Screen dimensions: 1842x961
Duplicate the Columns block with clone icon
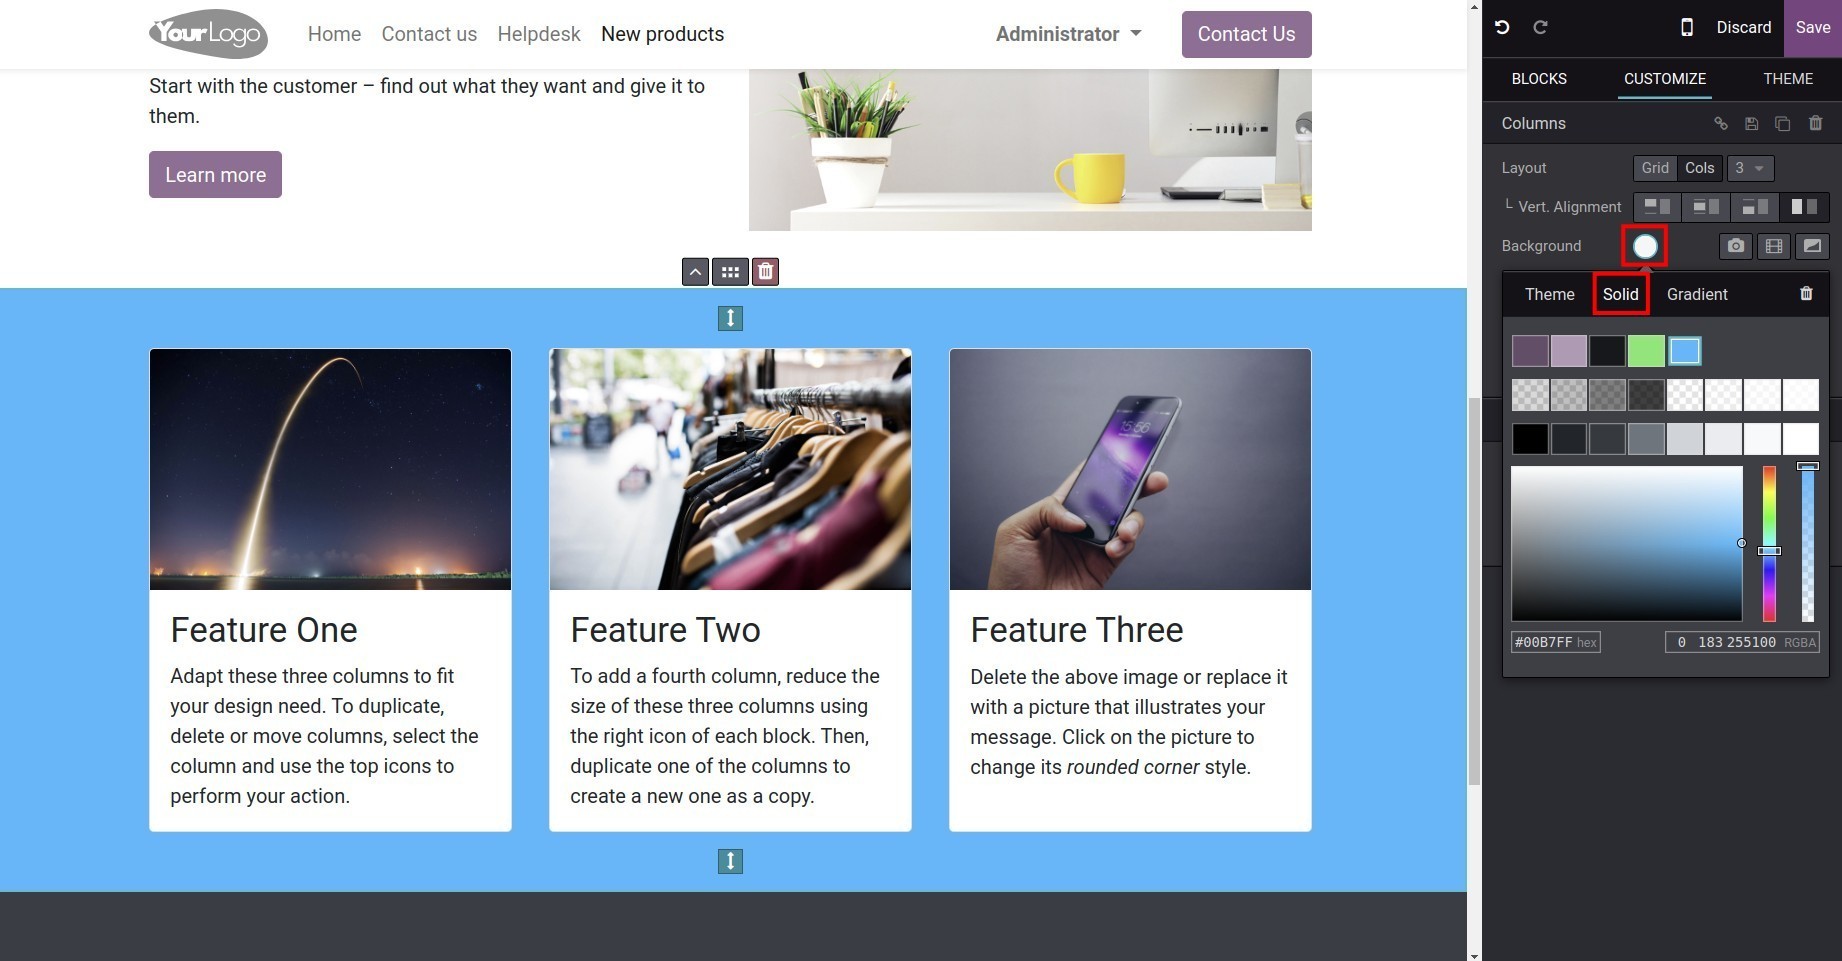1782,123
